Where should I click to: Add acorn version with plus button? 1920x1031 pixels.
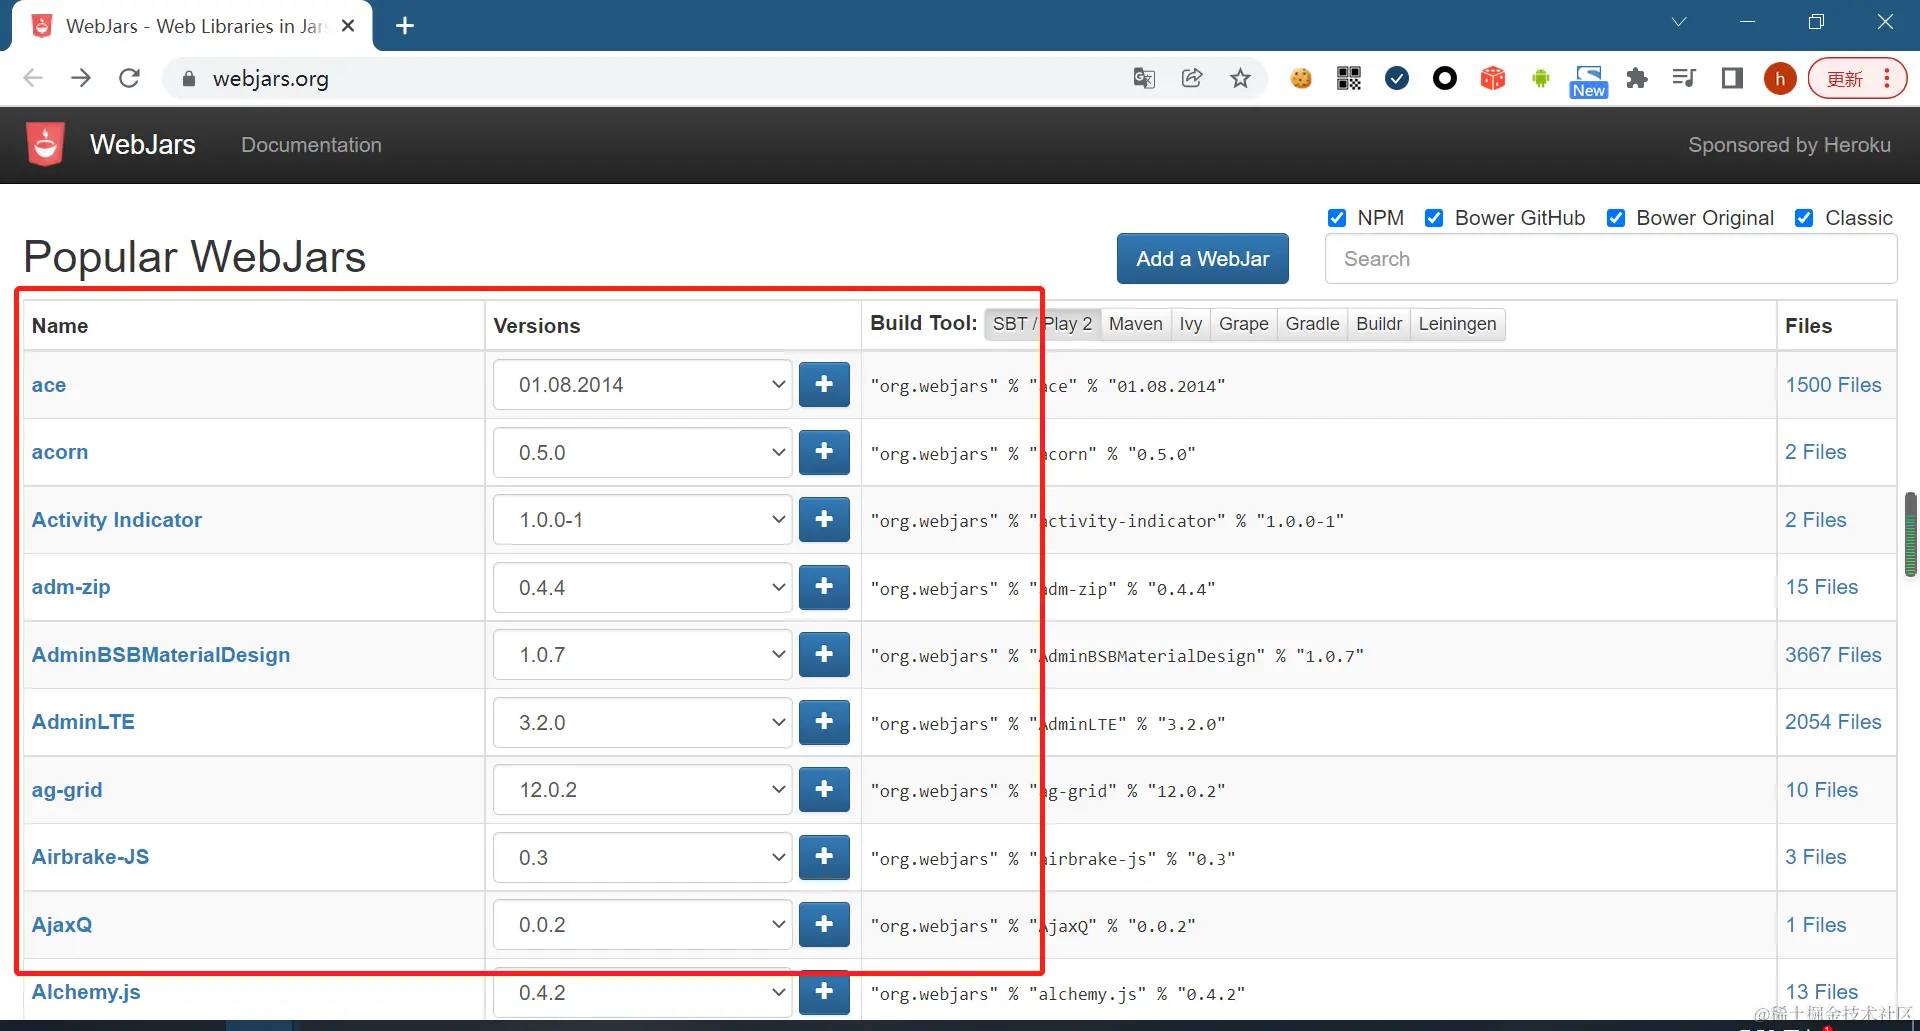(824, 452)
